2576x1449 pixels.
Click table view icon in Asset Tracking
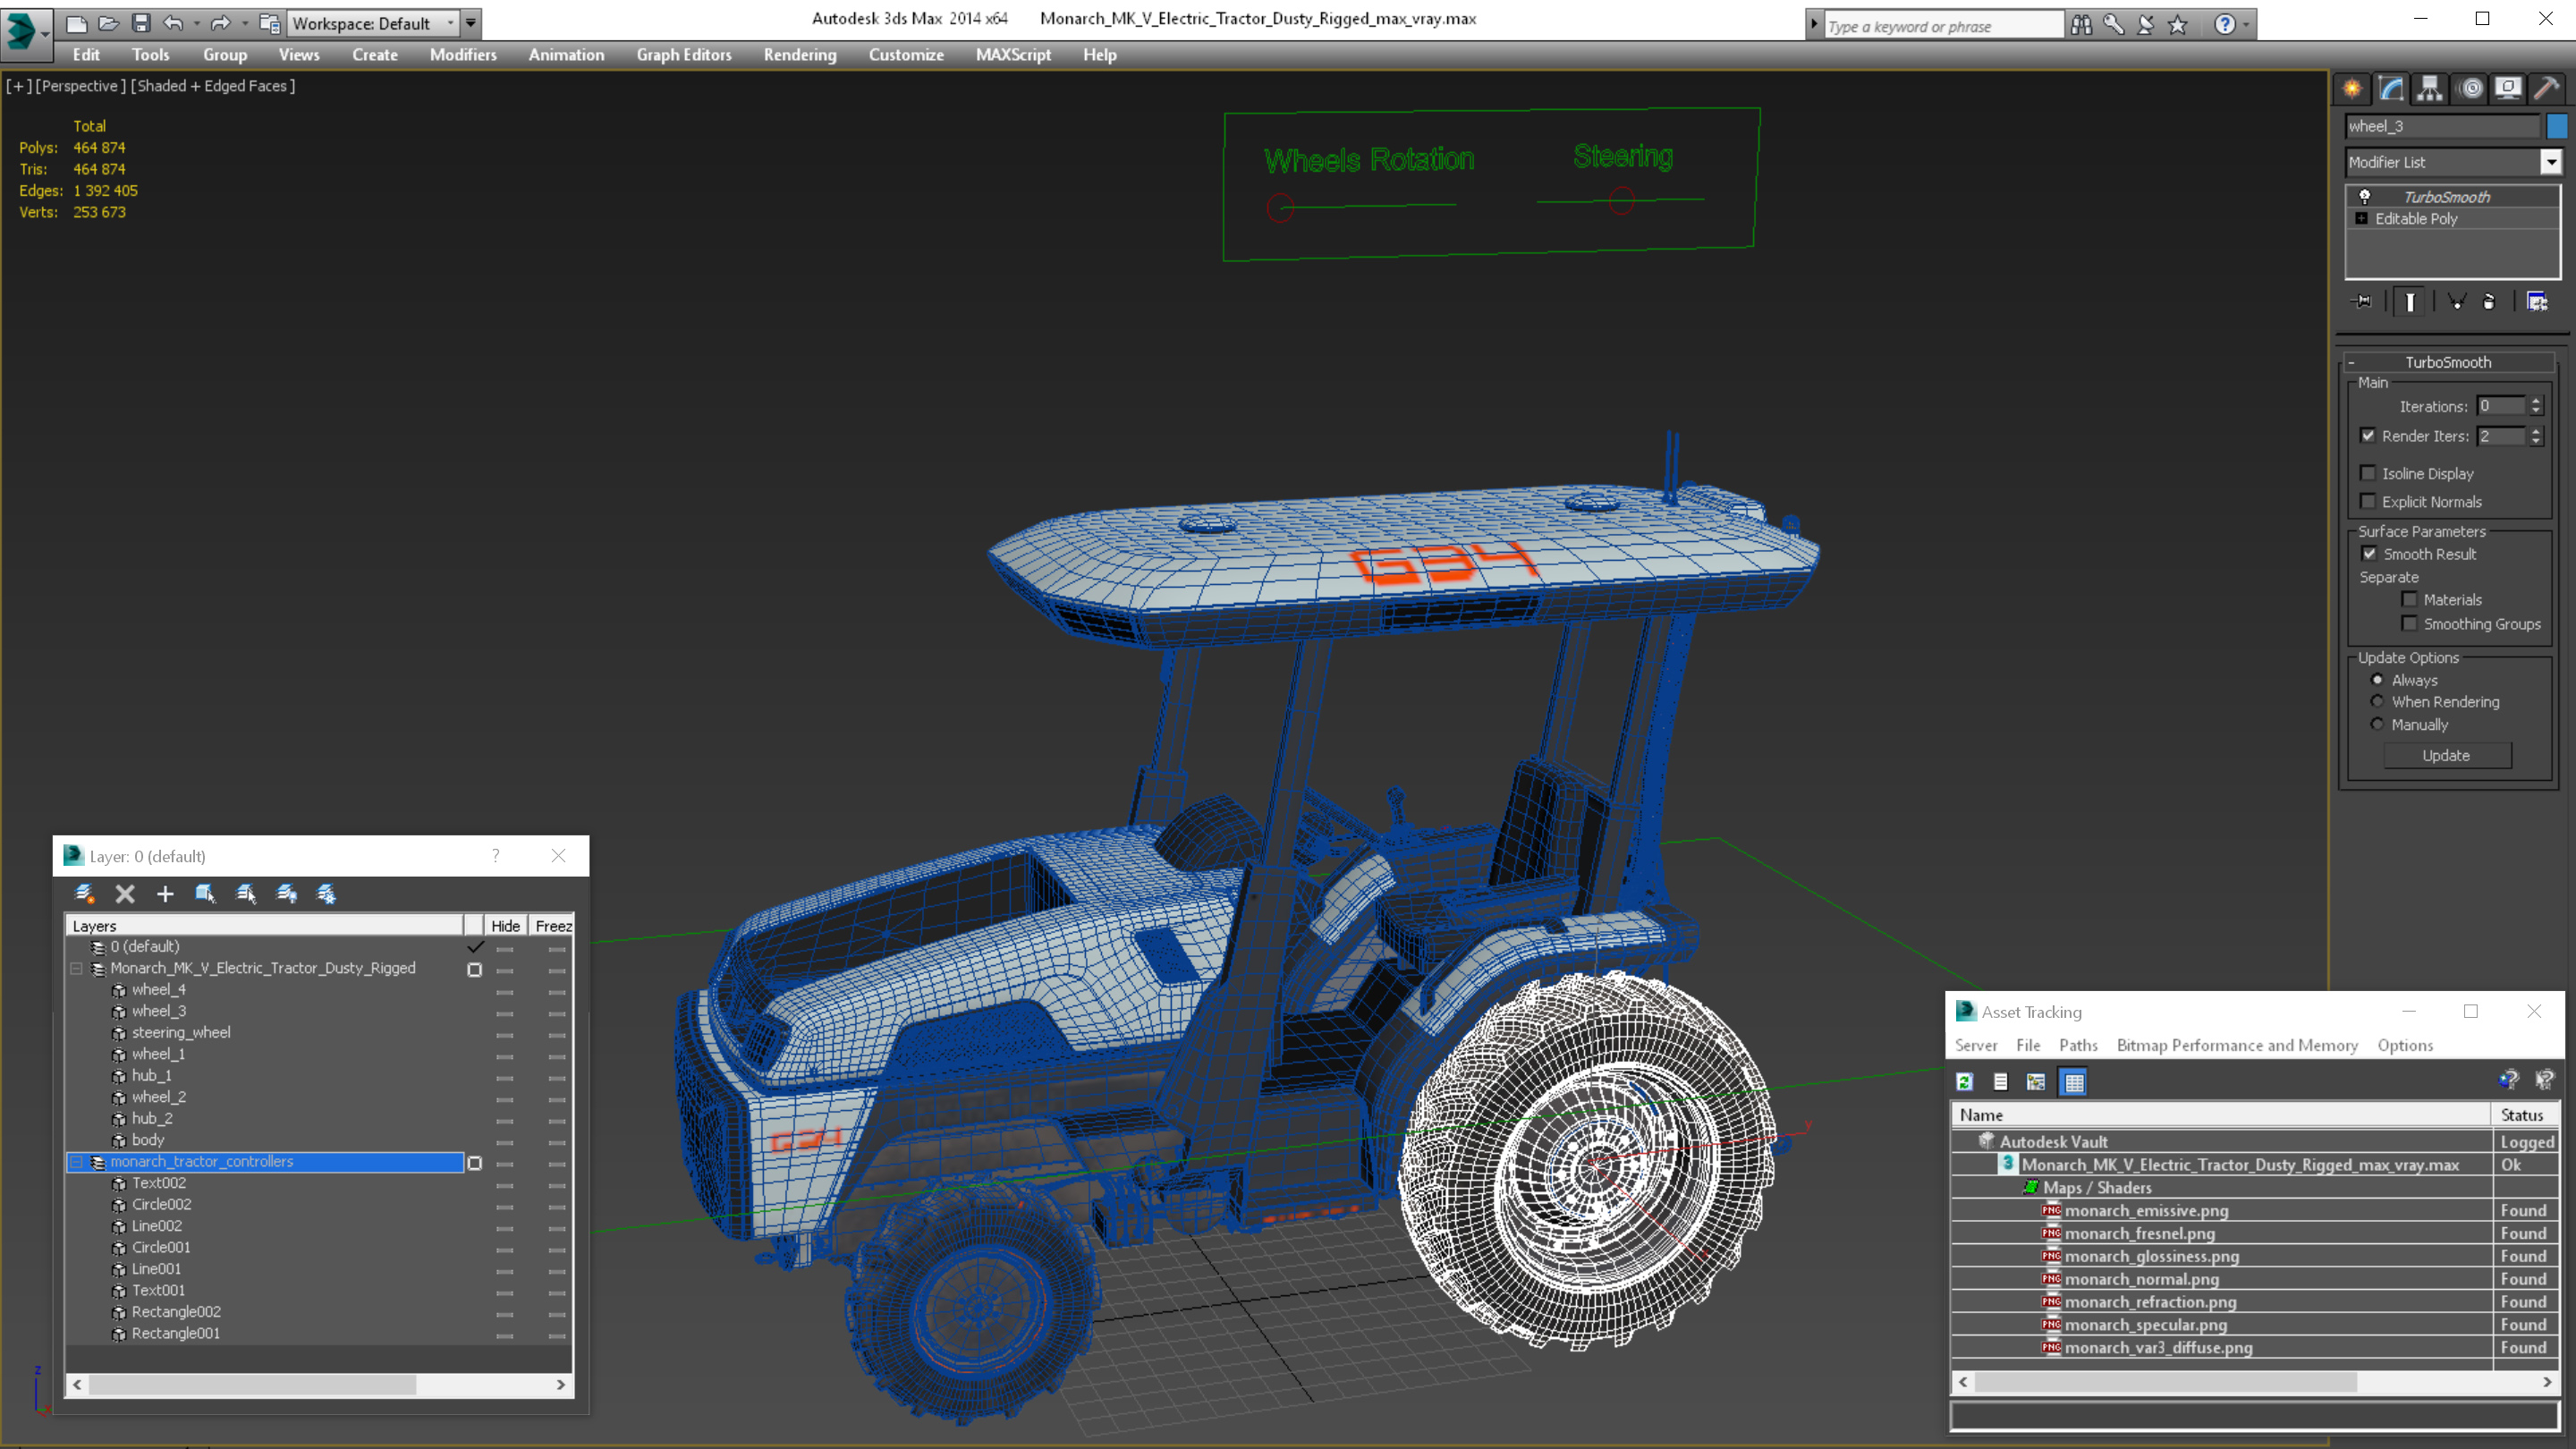(2074, 1082)
